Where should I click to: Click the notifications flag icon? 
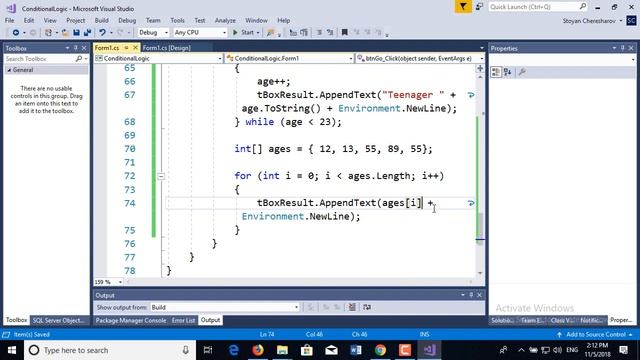pos(463,7)
